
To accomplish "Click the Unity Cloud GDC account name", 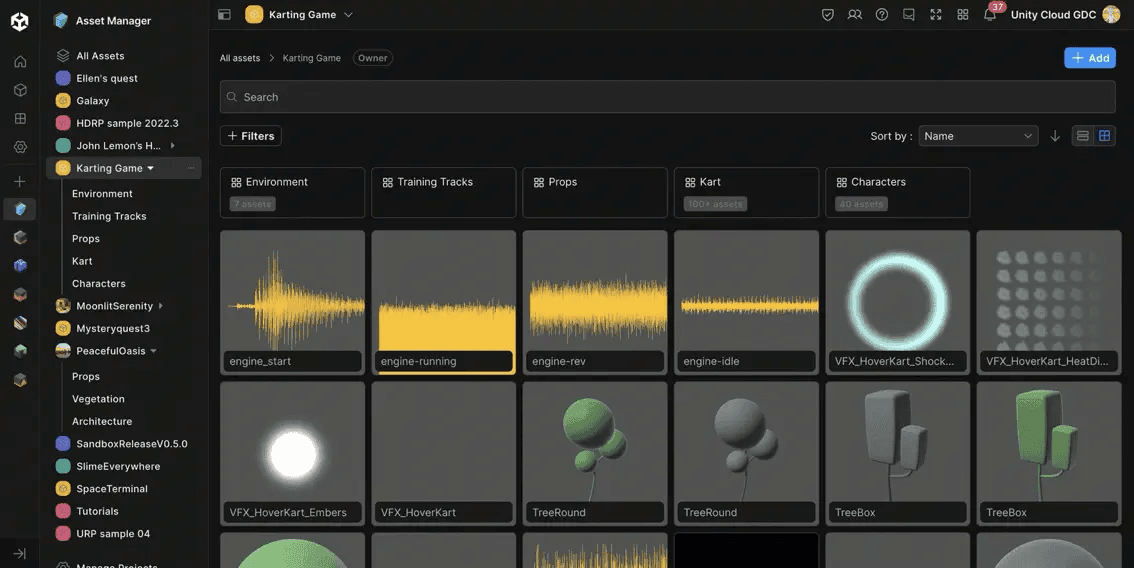I will (x=1053, y=14).
